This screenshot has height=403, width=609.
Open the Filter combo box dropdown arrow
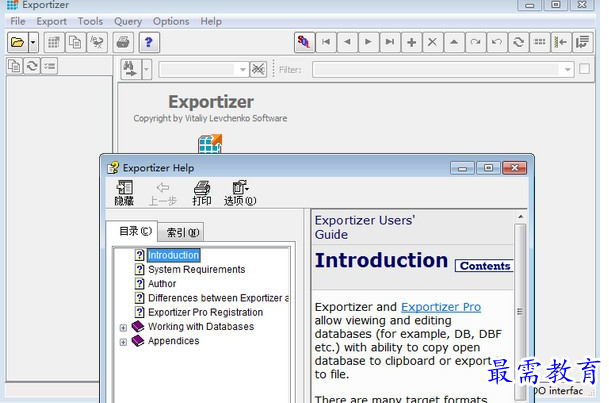[x=567, y=70]
